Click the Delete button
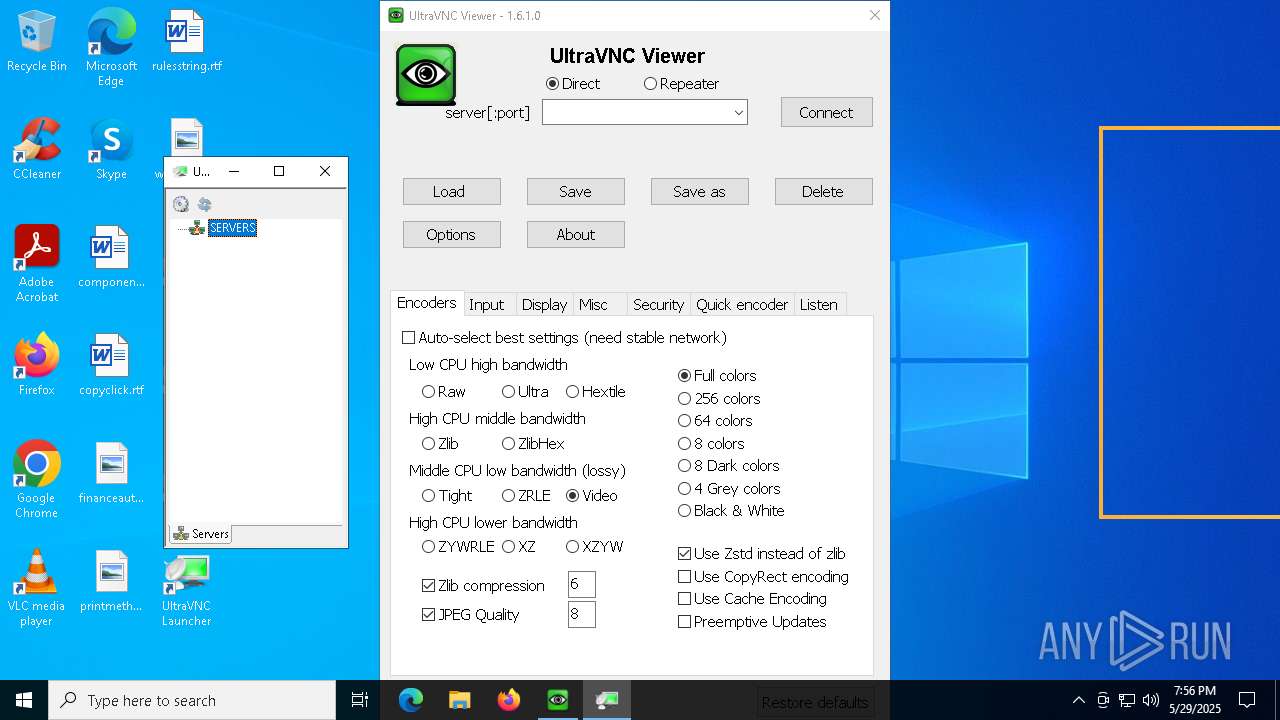1280x720 pixels. coord(823,191)
